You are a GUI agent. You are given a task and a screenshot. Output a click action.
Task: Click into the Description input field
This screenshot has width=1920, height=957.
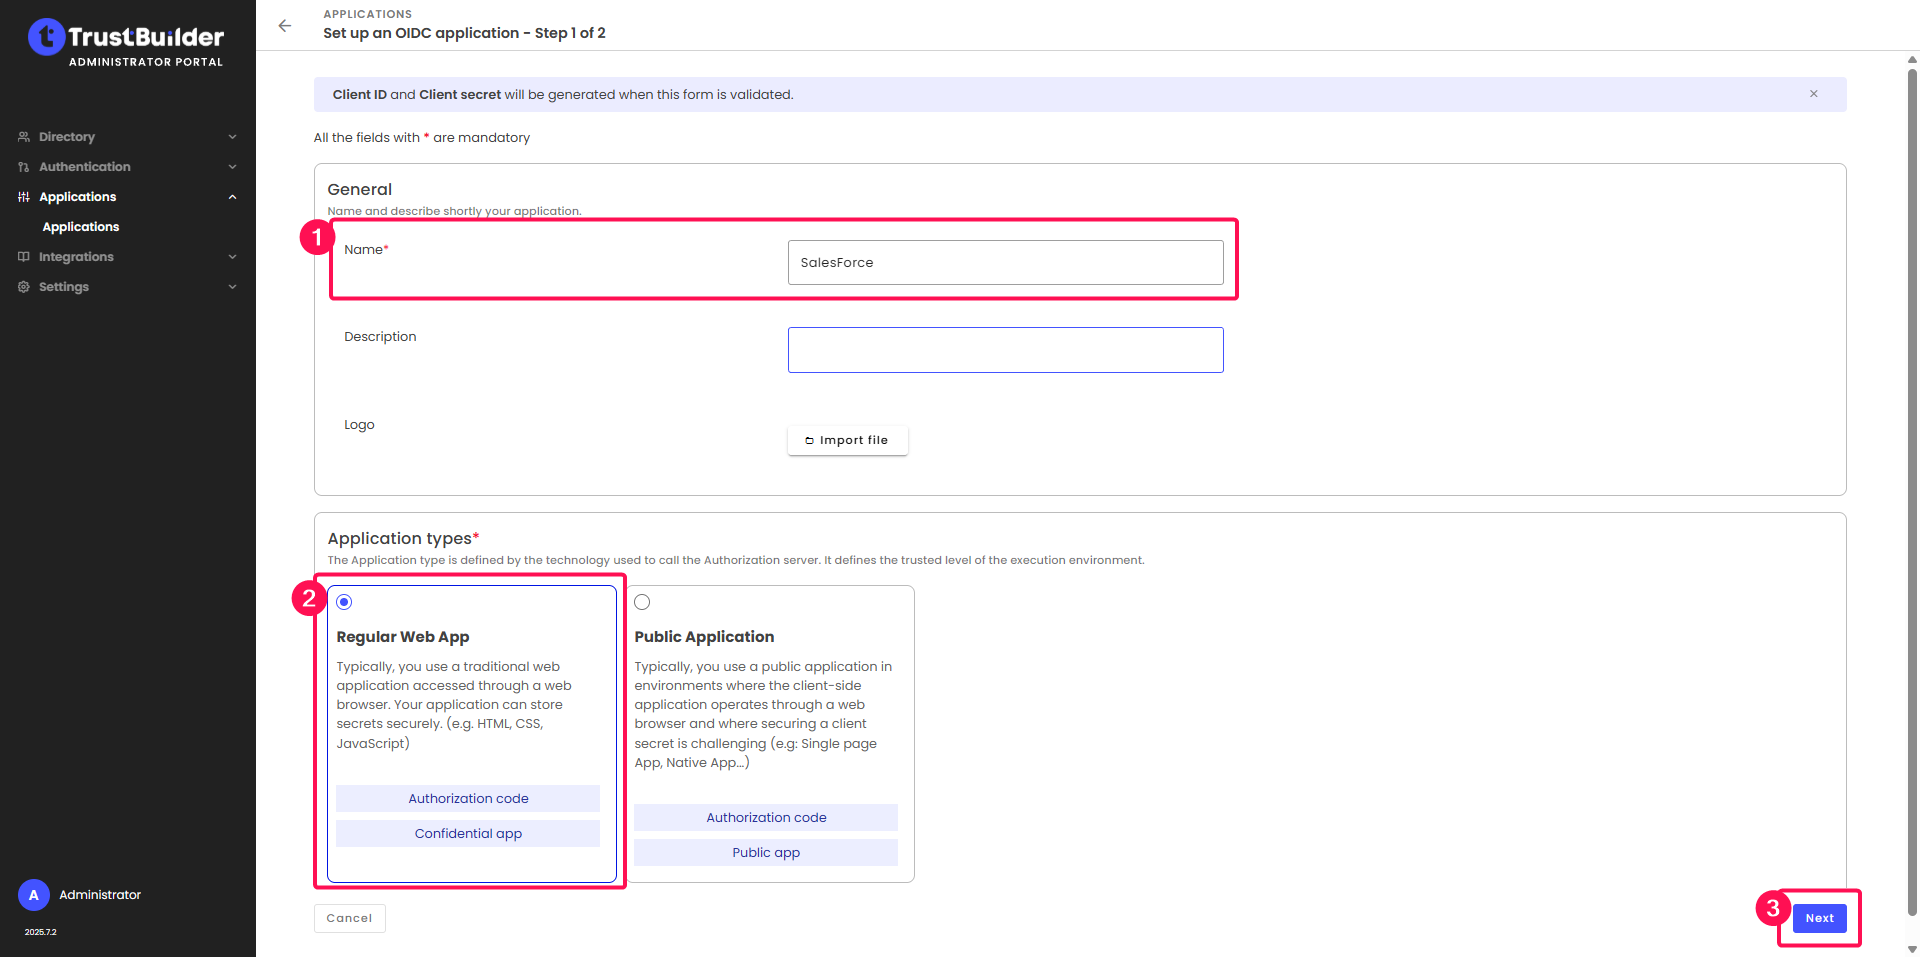coord(1005,350)
